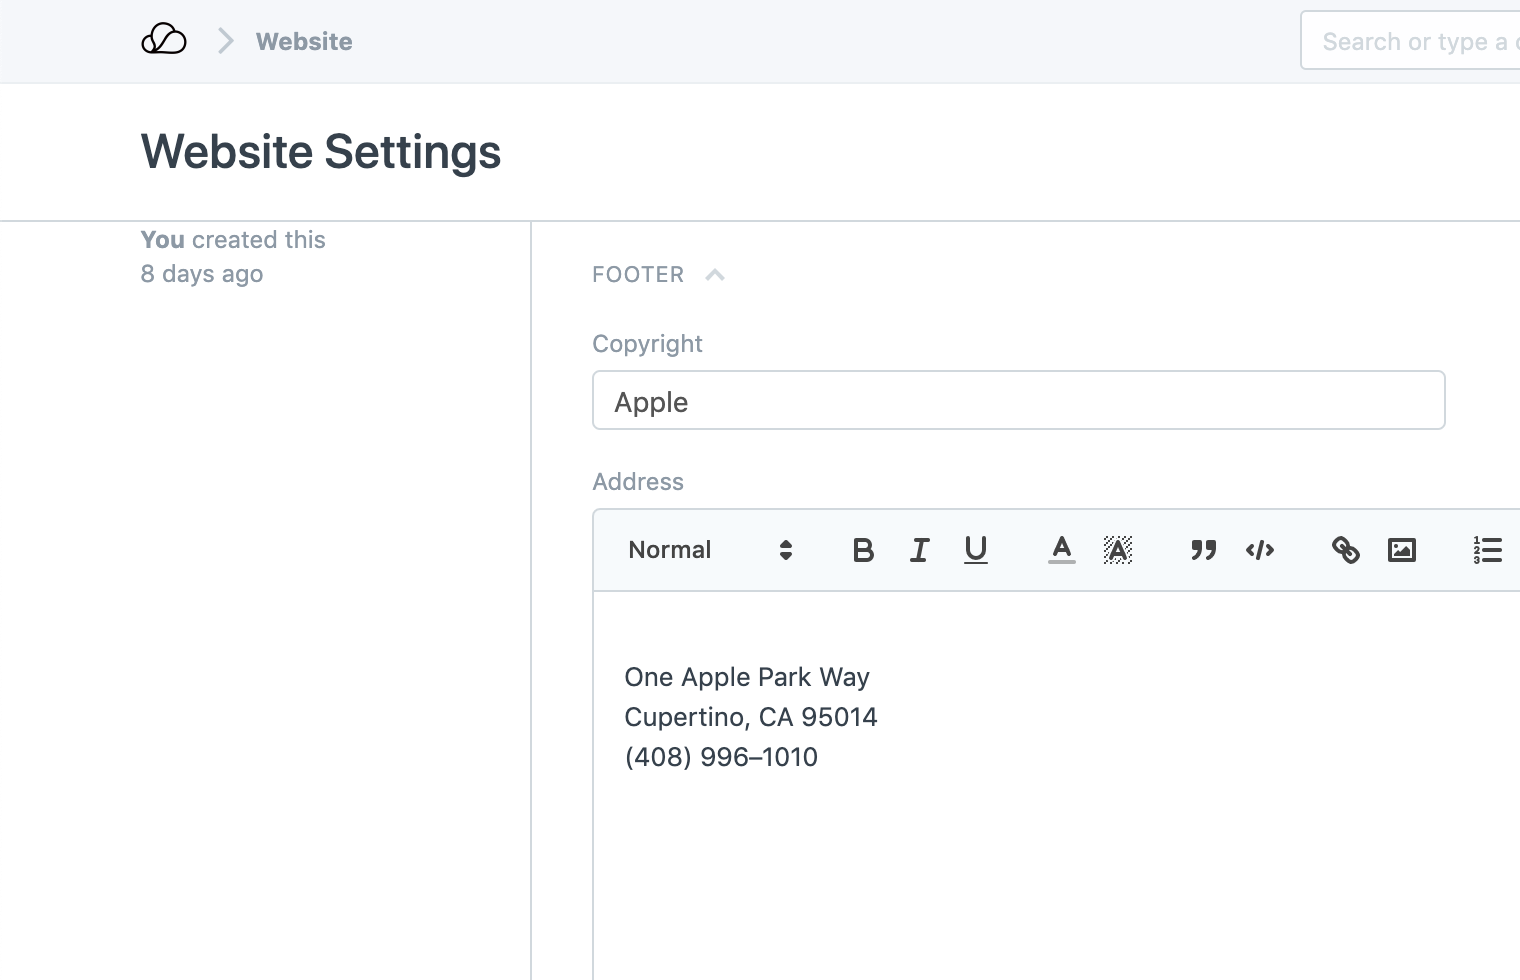Start a numbered list
Image resolution: width=1520 pixels, height=980 pixels.
(x=1487, y=550)
